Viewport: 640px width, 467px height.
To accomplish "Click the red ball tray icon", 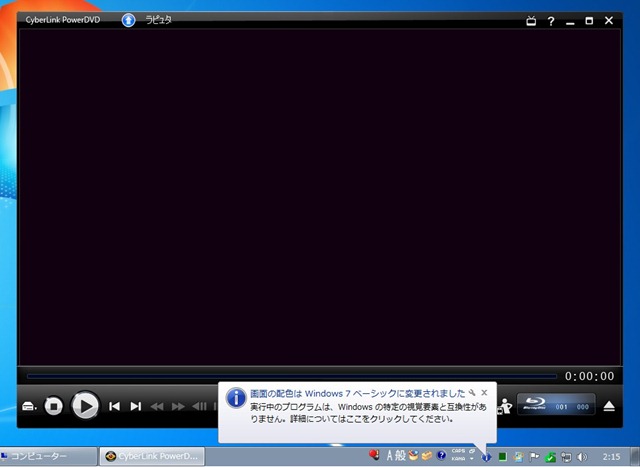I will tap(374, 455).
